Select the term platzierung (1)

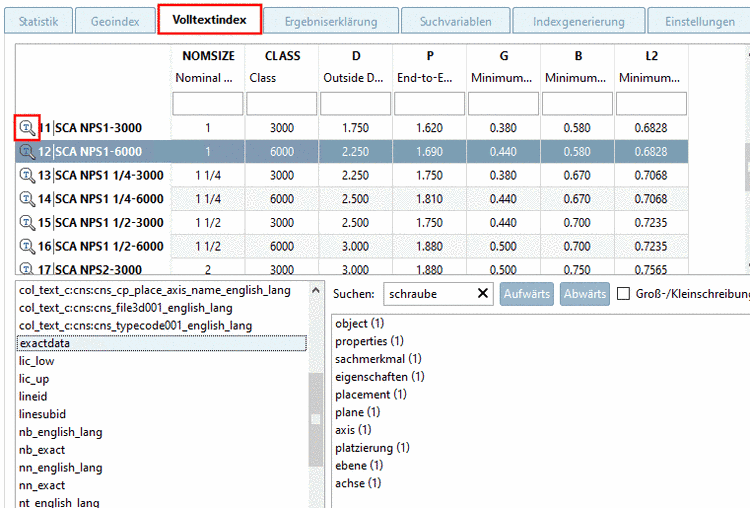pos(372,448)
